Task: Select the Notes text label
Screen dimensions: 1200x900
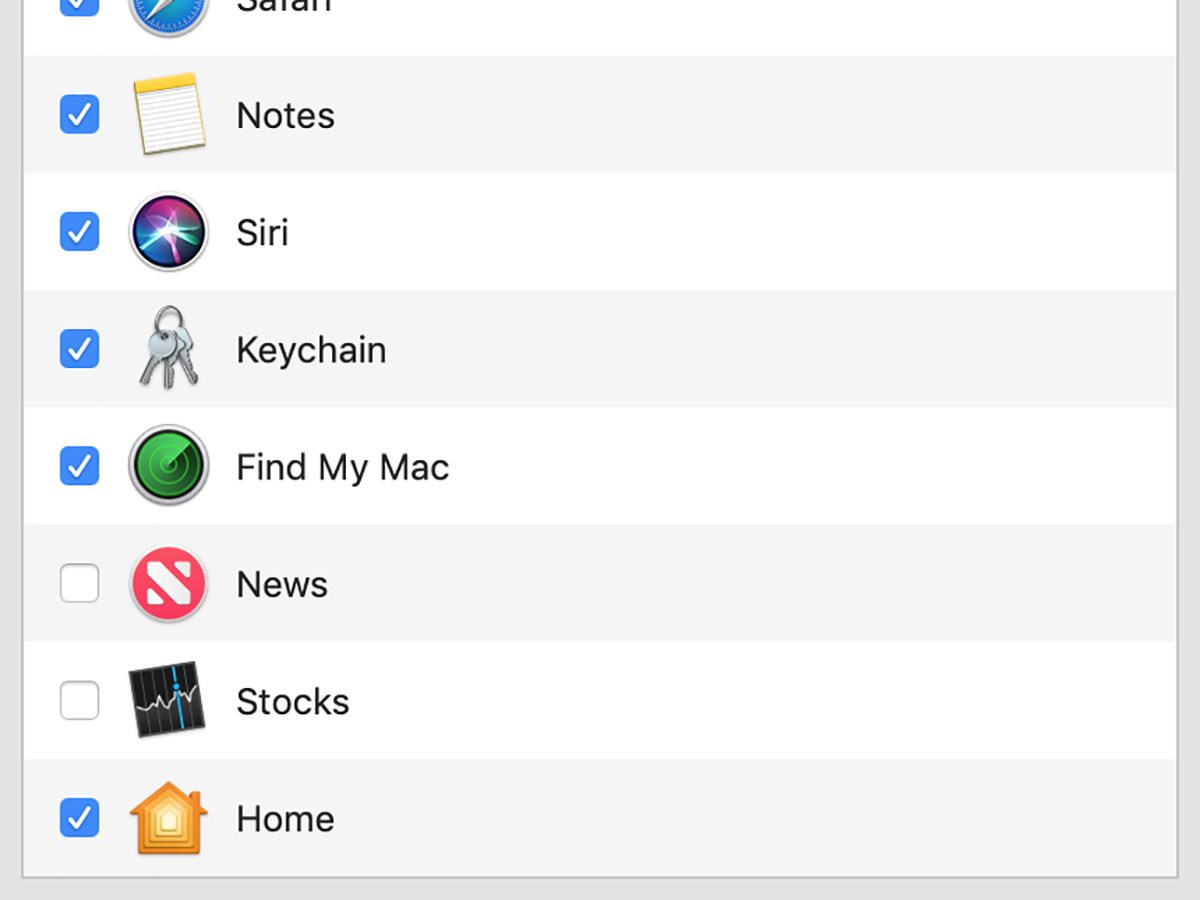Action: [285, 116]
